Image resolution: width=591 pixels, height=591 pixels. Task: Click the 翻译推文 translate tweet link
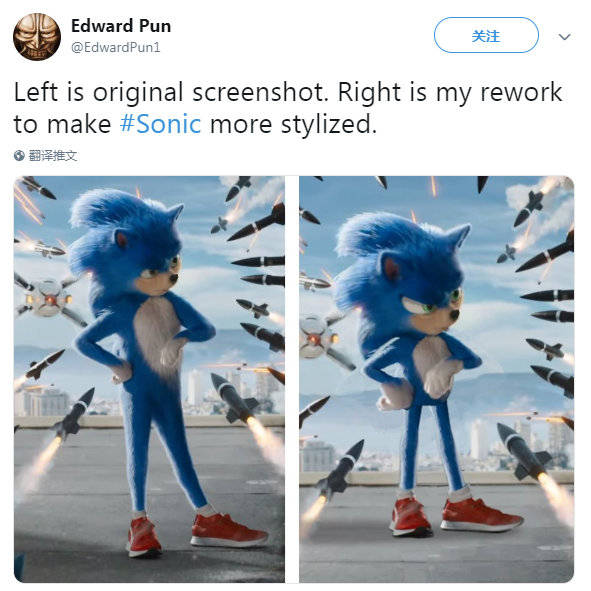pos(53,155)
